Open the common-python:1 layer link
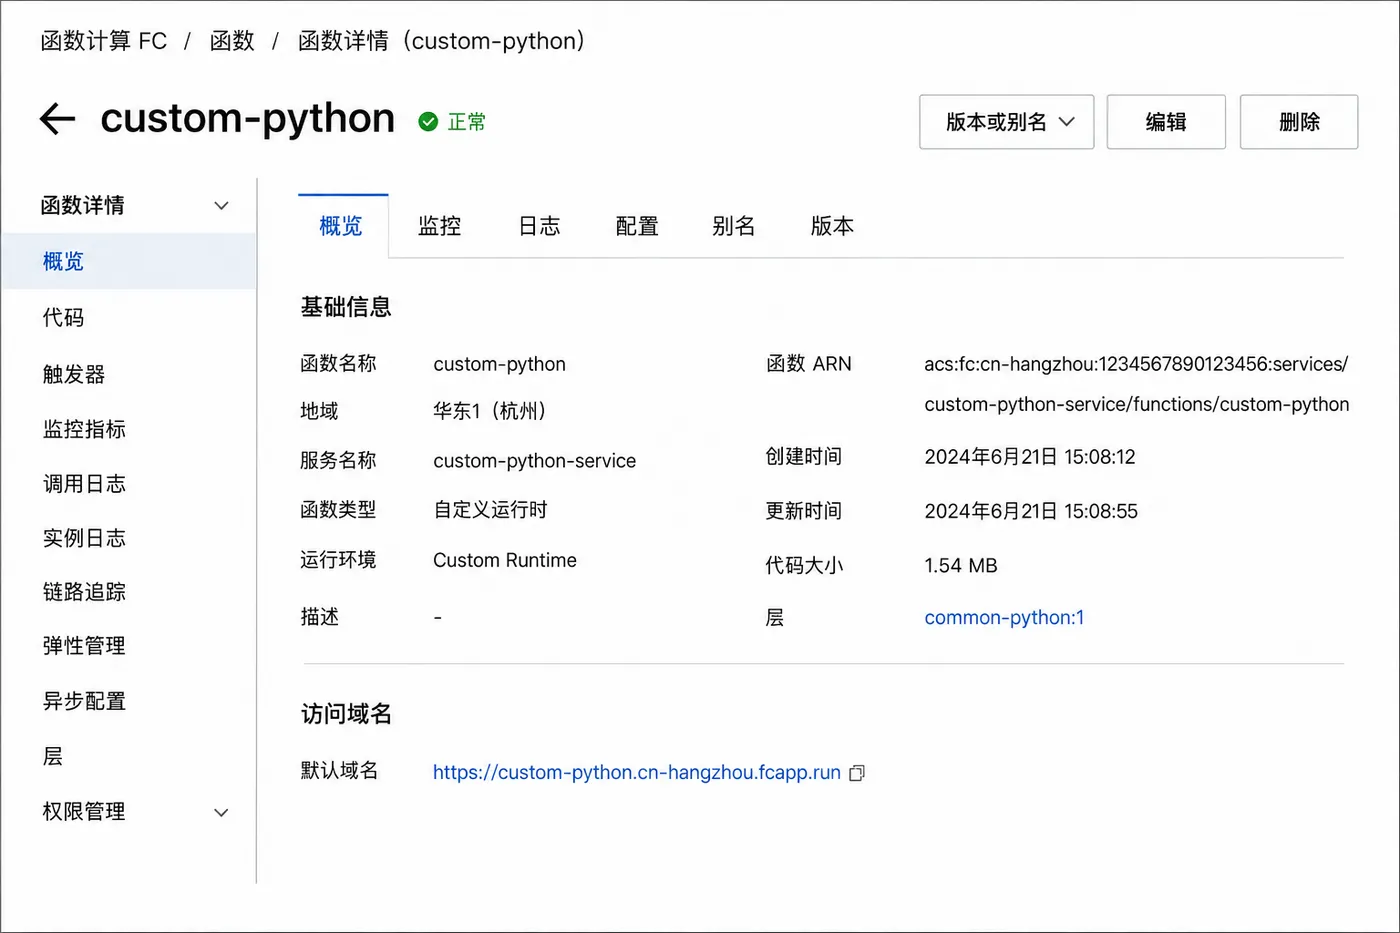The width and height of the screenshot is (1400, 933). pyautogui.click(x=1004, y=618)
